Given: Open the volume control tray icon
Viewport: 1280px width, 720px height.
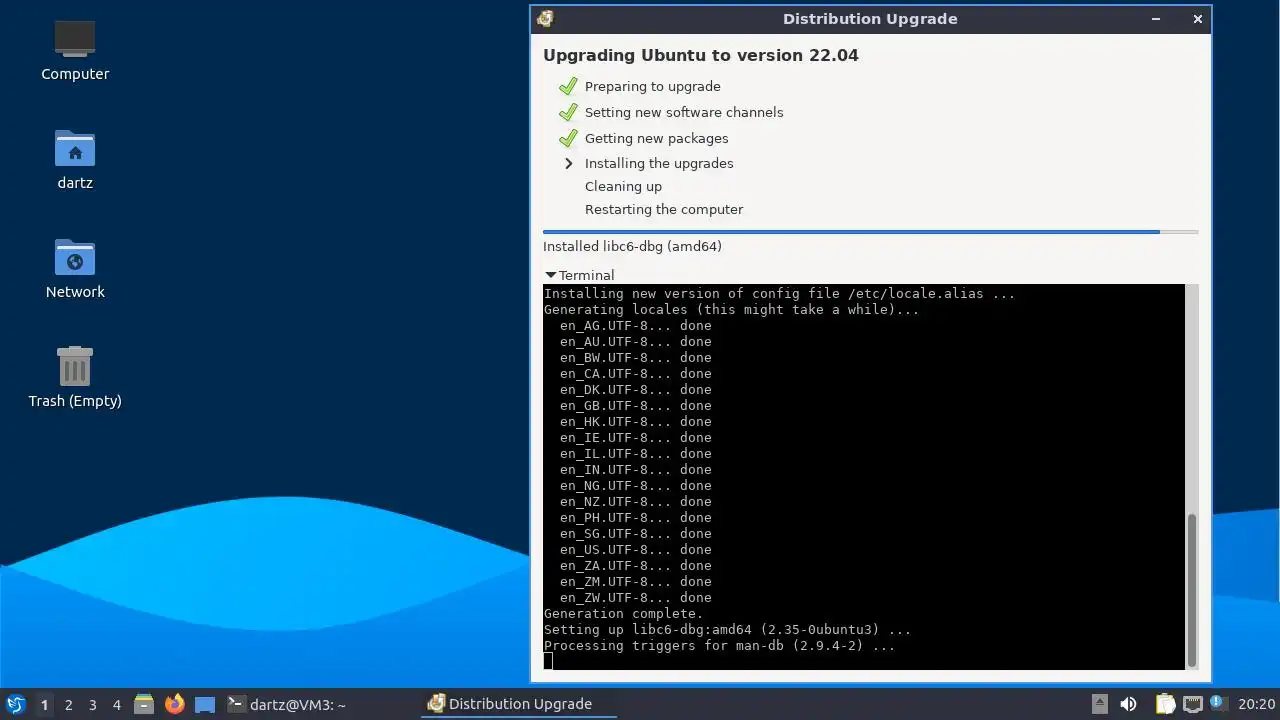Looking at the screenshot, I should click(1128, 704).
